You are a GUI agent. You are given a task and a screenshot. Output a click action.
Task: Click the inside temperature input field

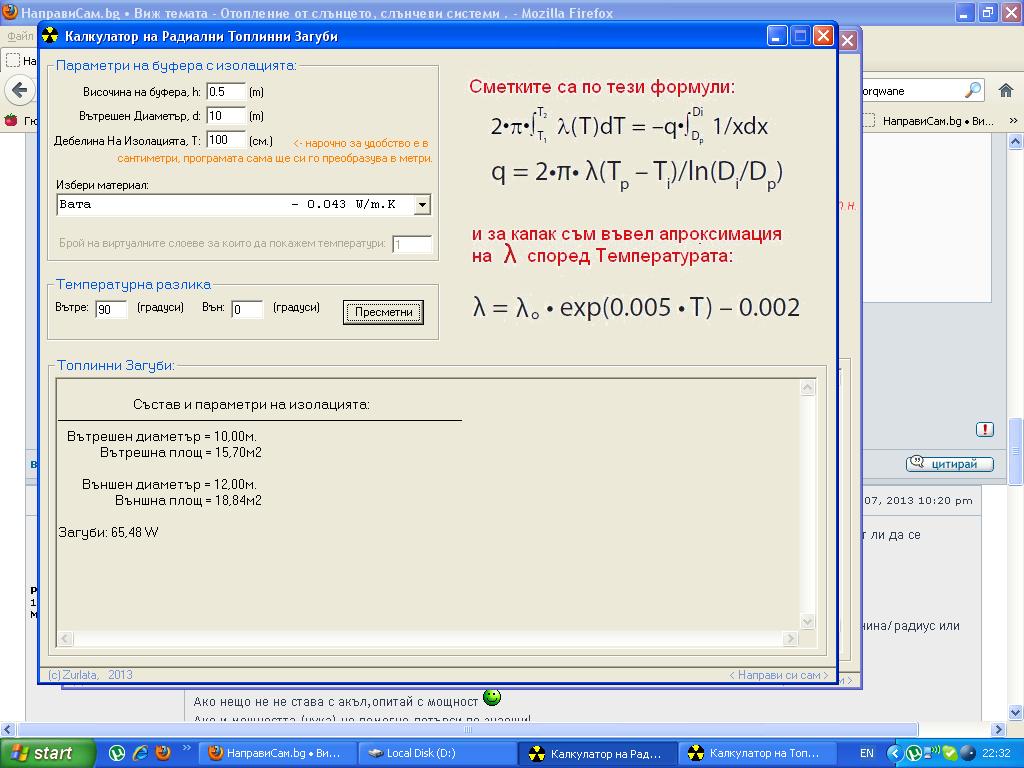click(x=111, y=310)
